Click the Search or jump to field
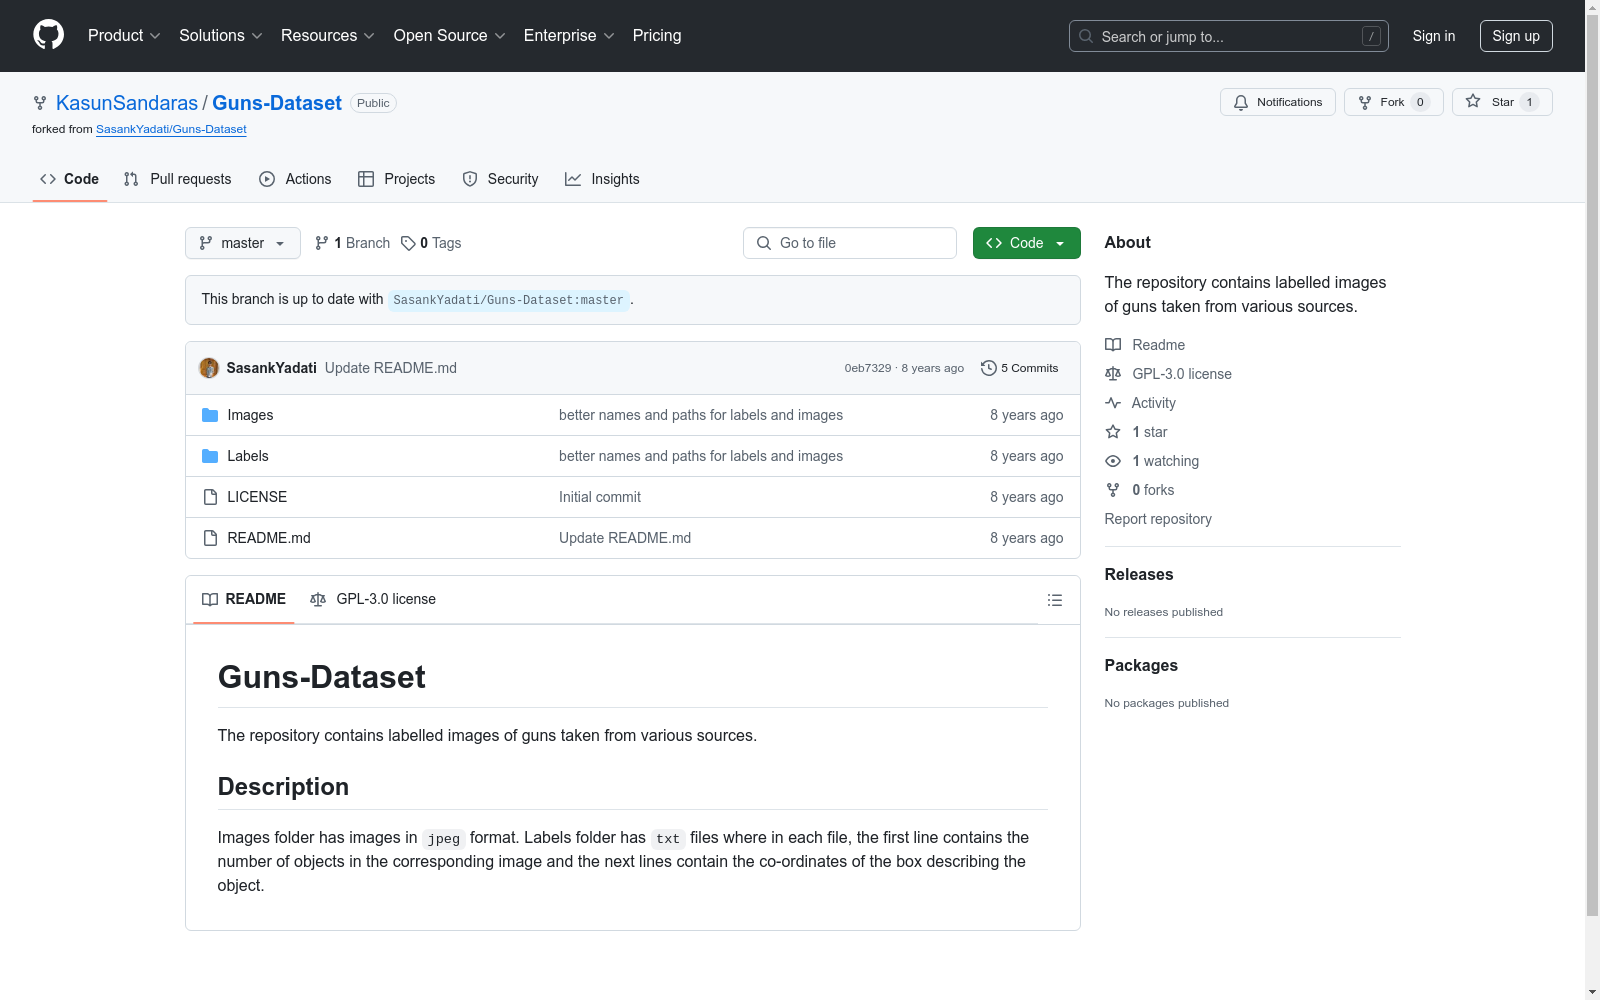Viewport: 1600px width, 1000px height. point(1229,36)
